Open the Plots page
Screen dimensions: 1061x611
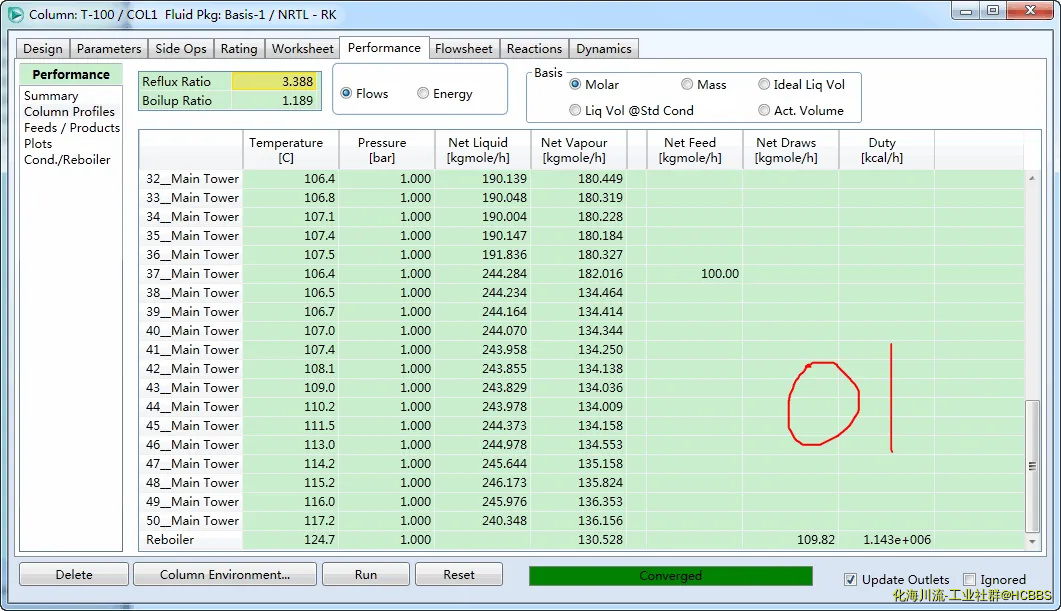pos(38,143)
